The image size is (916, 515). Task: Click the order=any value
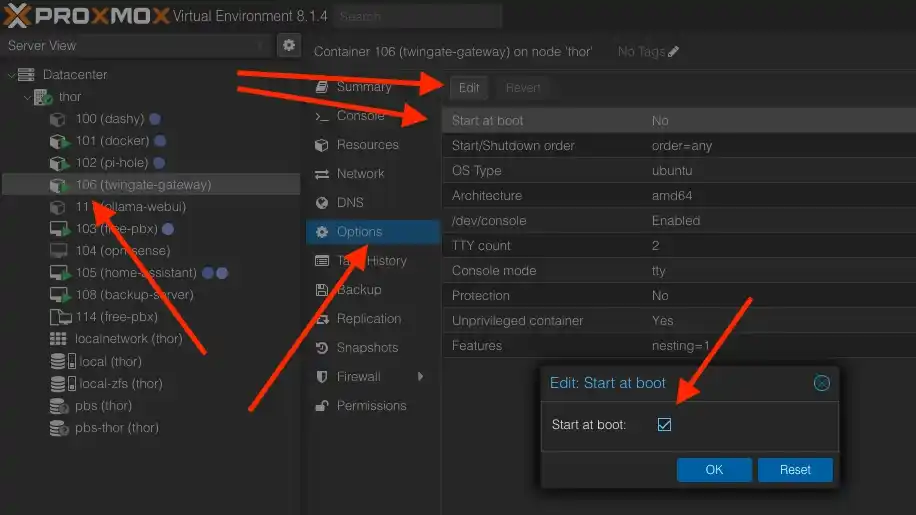682,146
